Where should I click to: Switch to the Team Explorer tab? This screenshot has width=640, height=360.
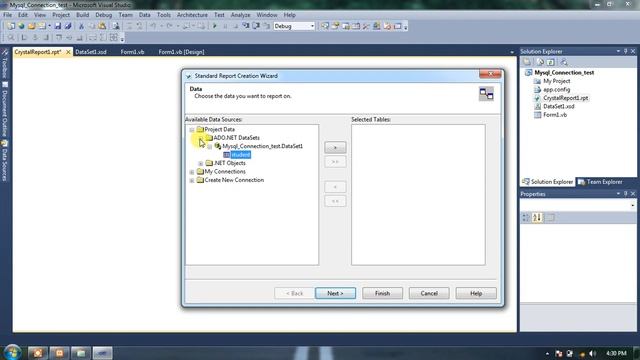(x=600, y=182)
